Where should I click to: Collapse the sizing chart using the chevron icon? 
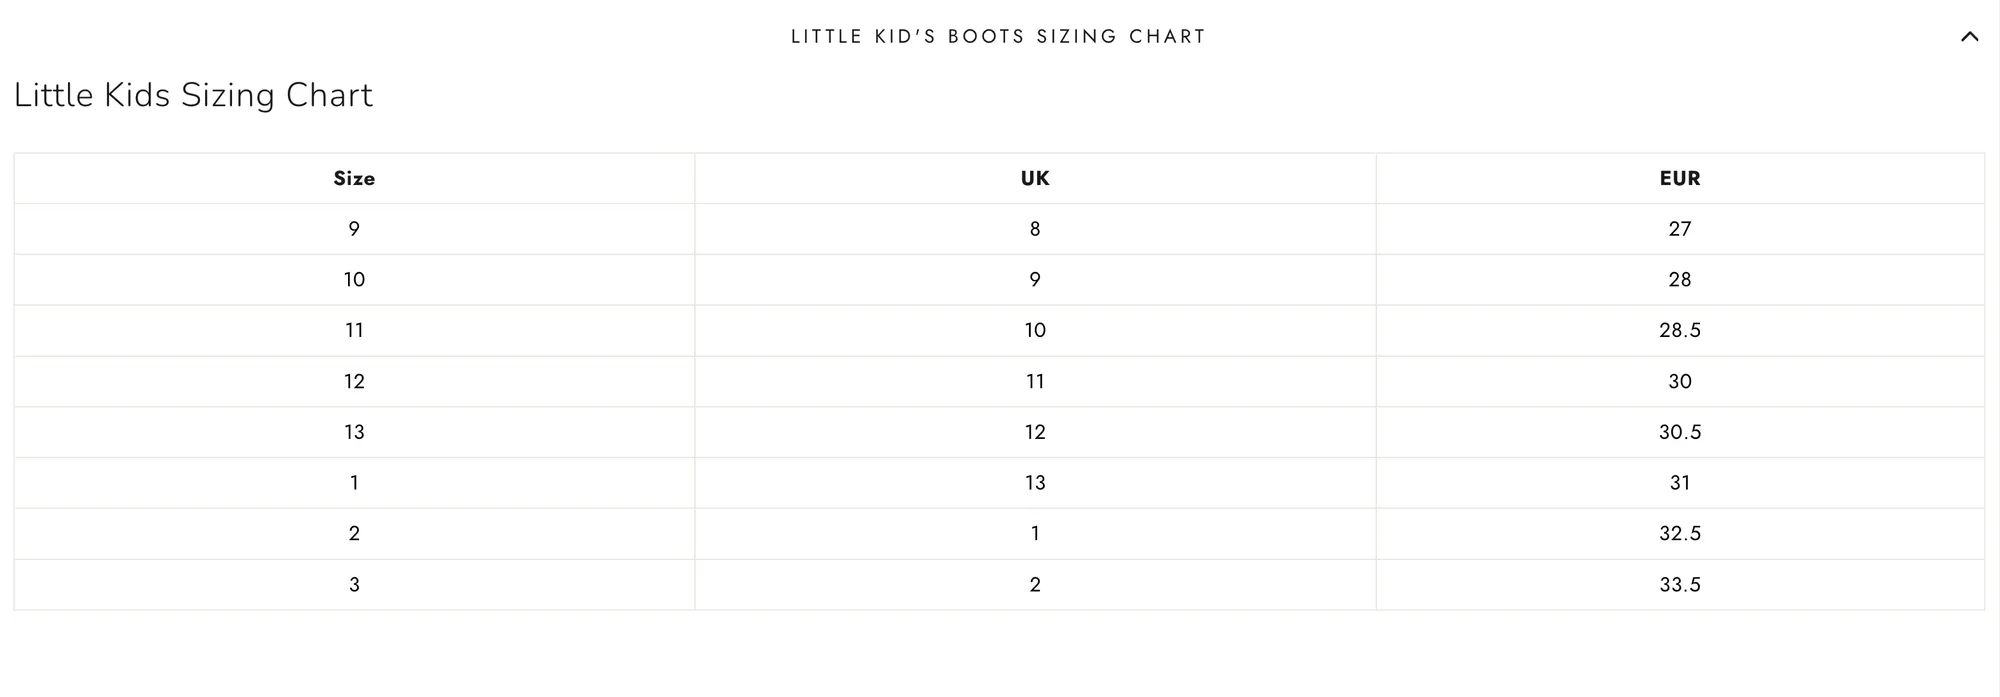pos(1969,37)
